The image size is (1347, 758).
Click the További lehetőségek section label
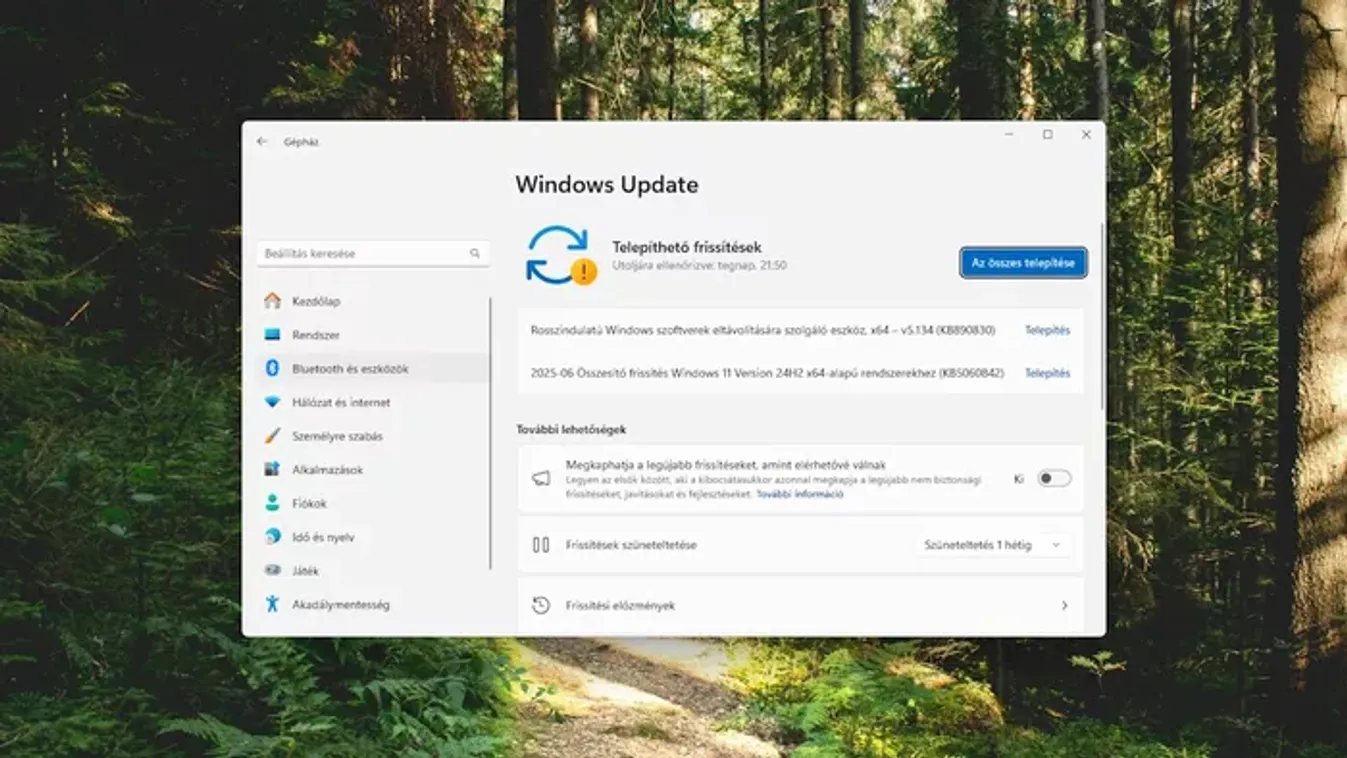click(x=571, y=429)
